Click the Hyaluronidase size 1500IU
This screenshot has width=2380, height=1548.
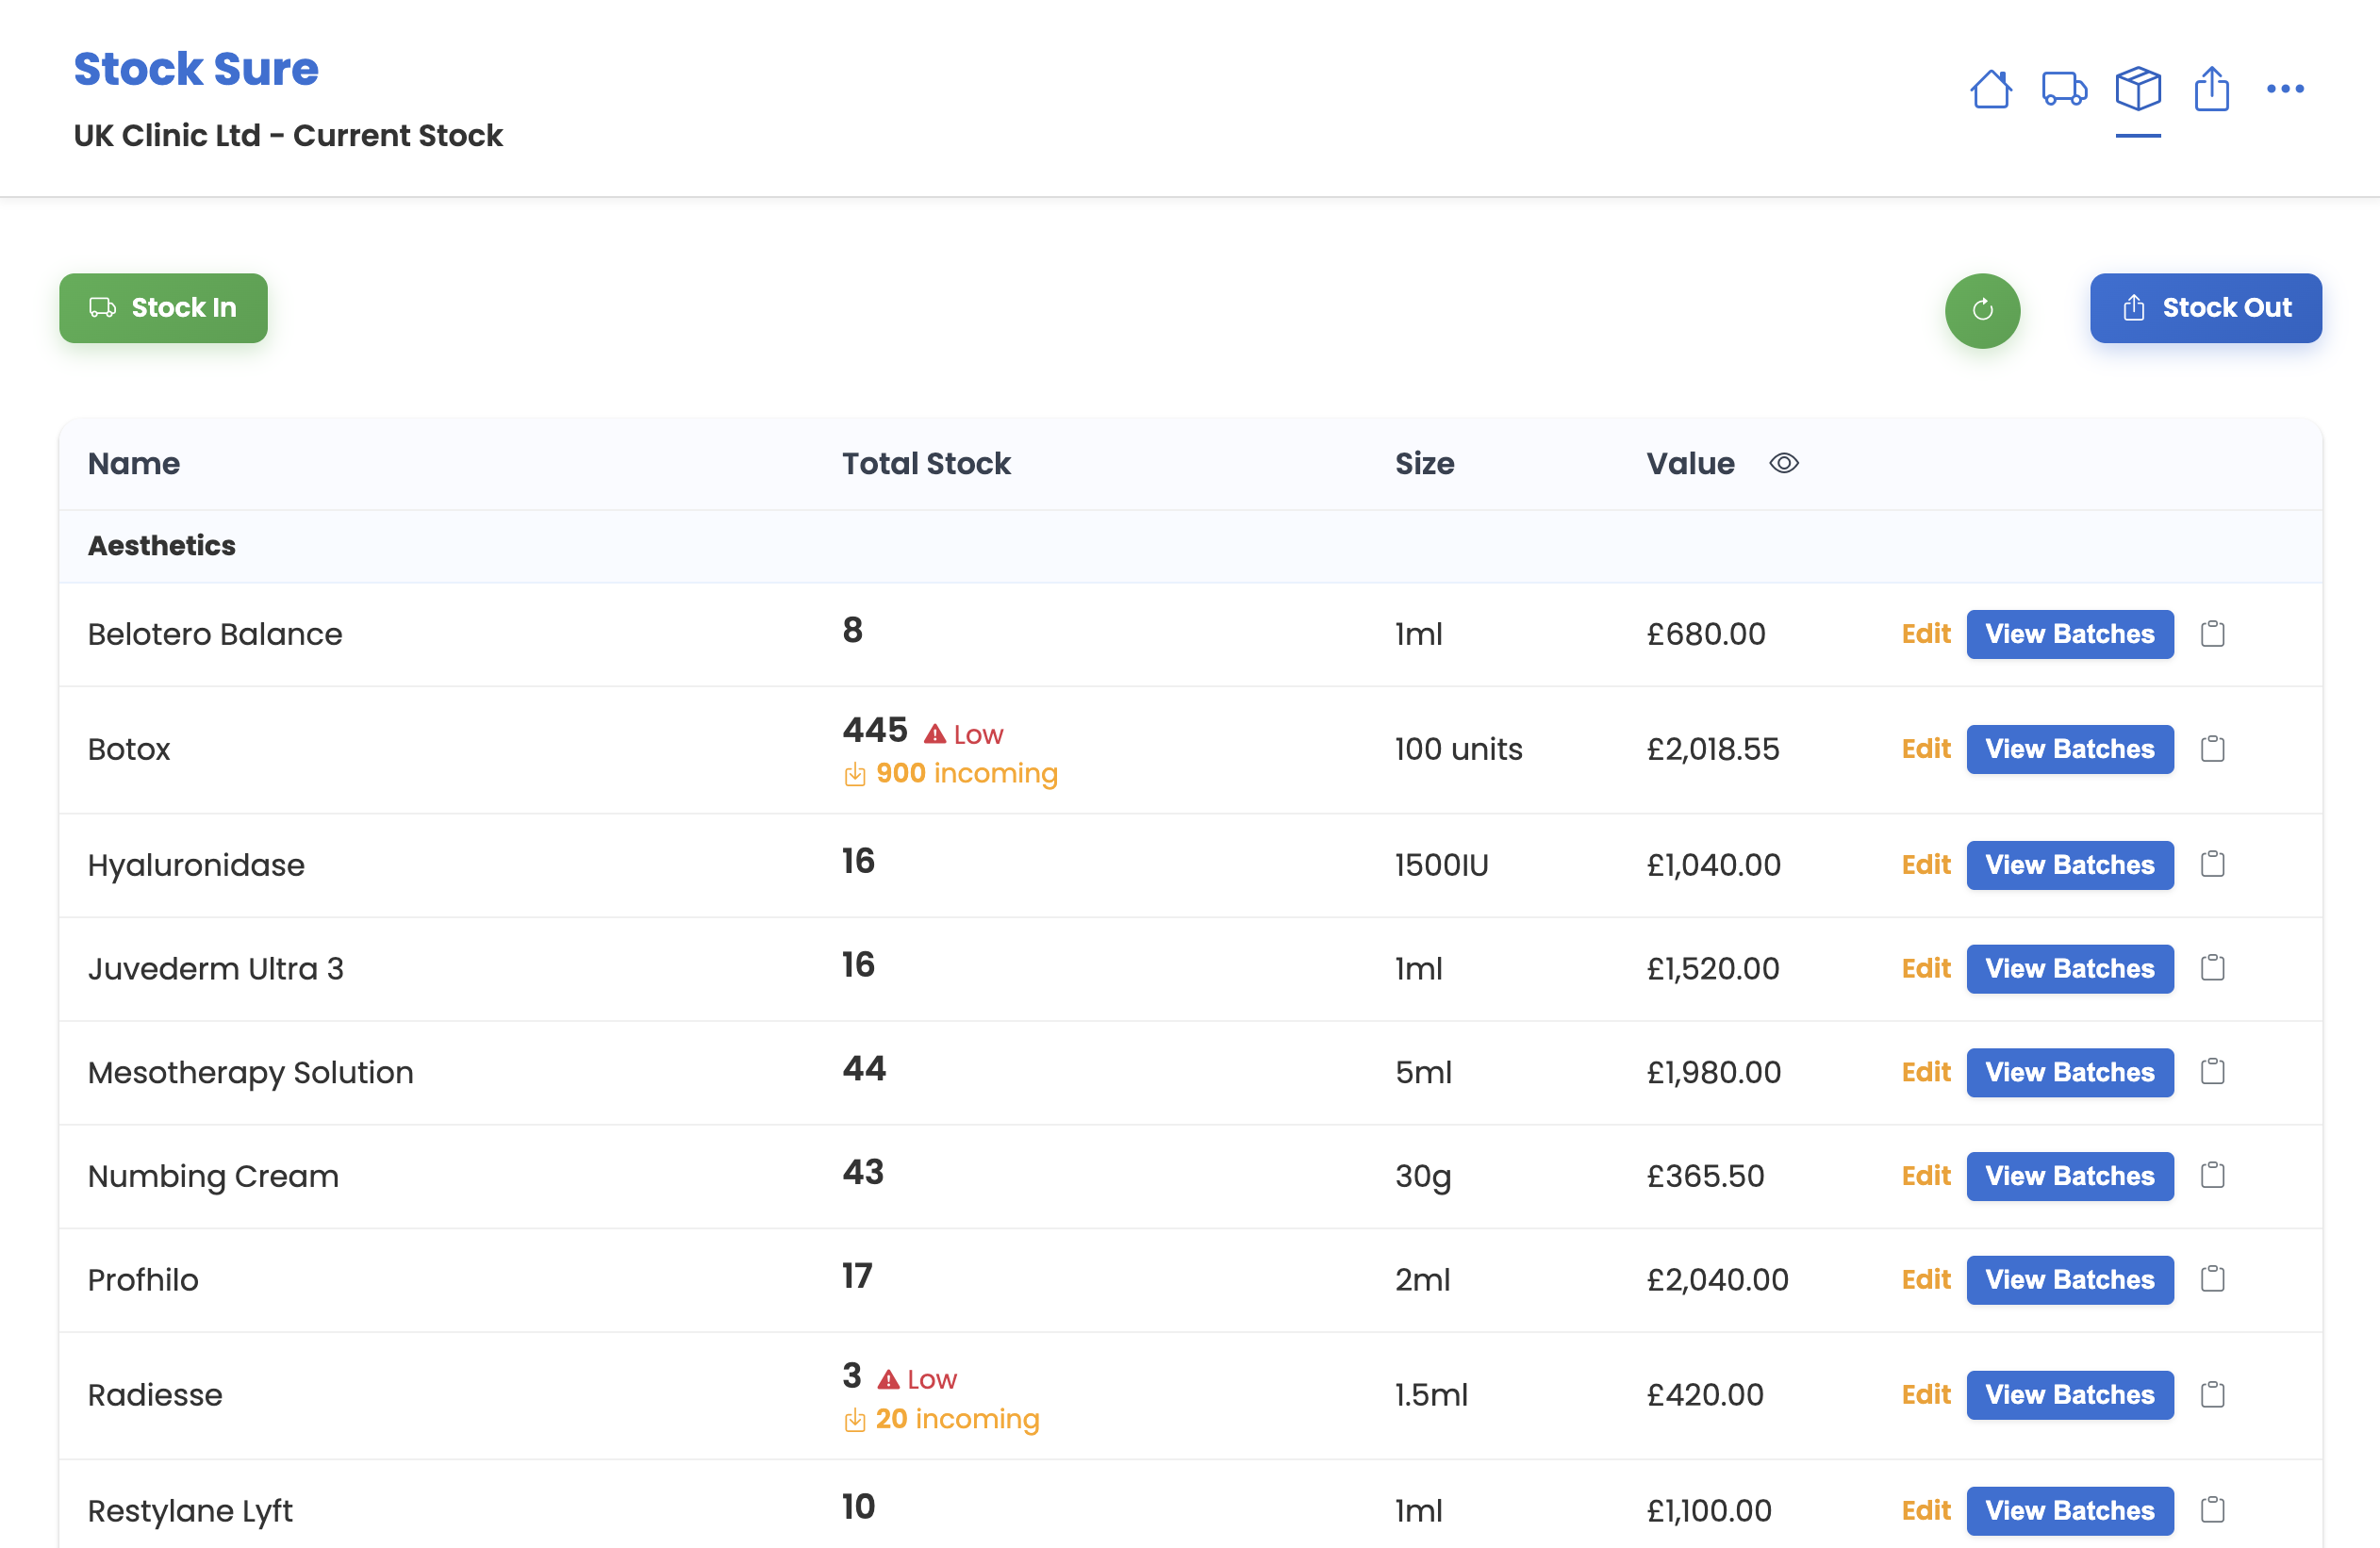1441,865
